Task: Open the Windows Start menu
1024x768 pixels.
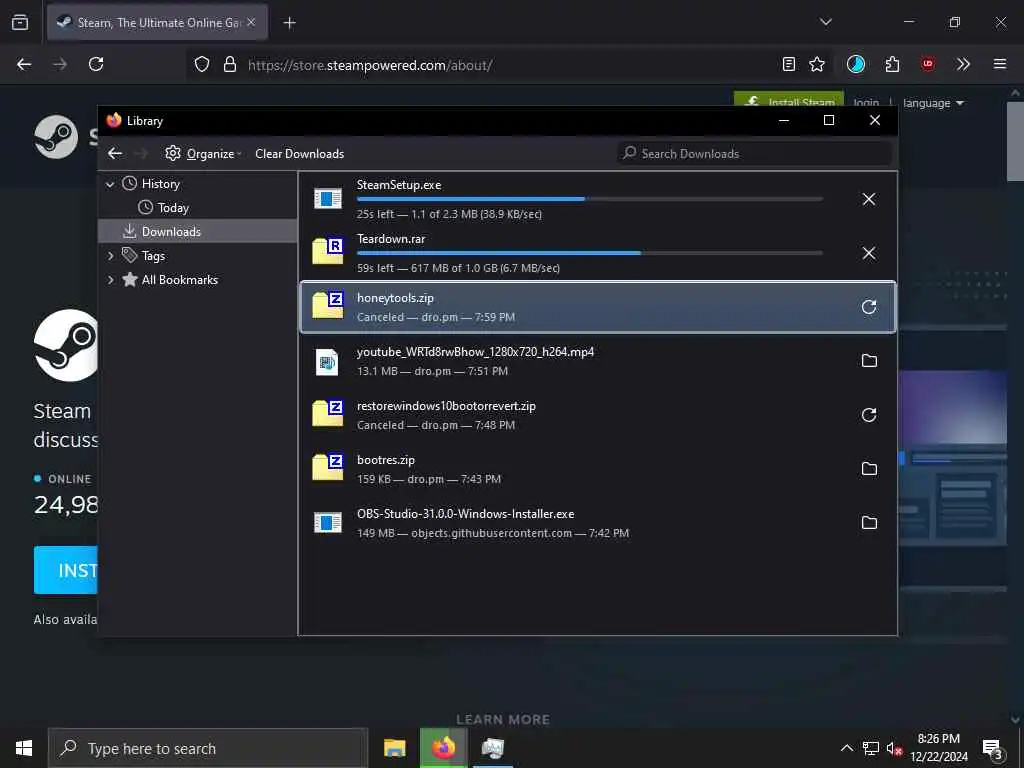Action: pos(24,748)
